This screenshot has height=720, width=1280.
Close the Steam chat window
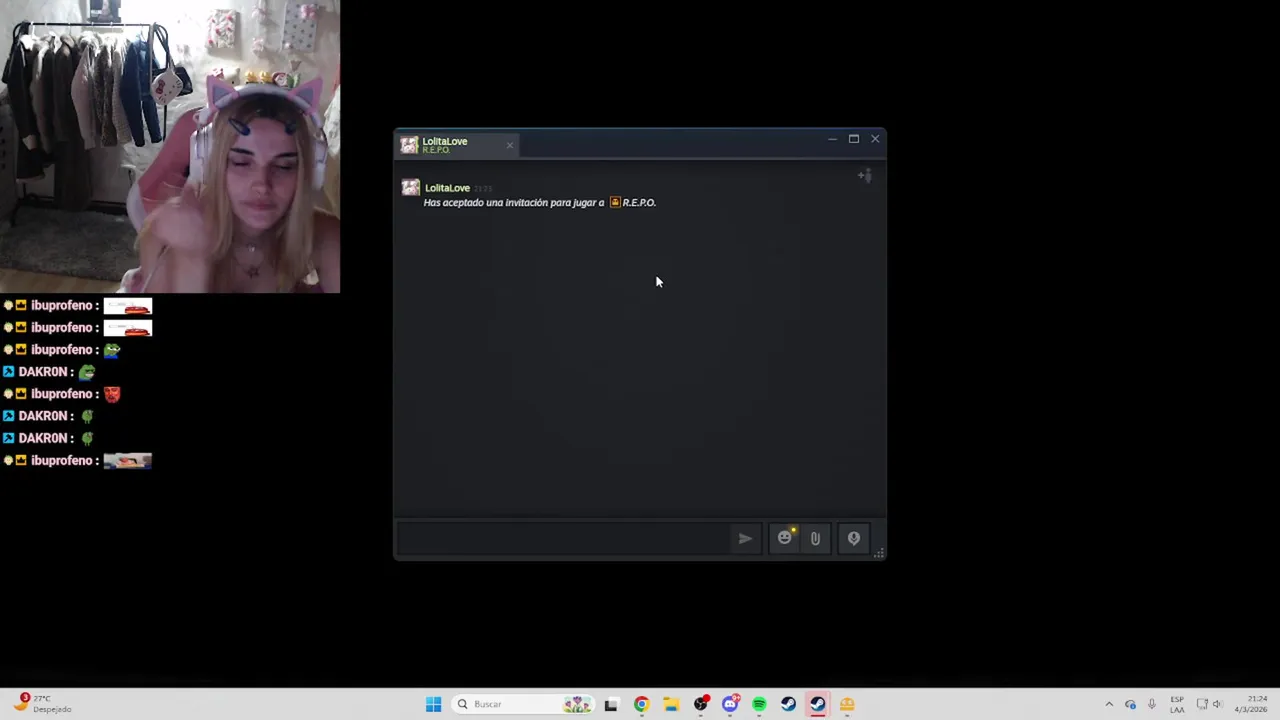coord(875,139)
